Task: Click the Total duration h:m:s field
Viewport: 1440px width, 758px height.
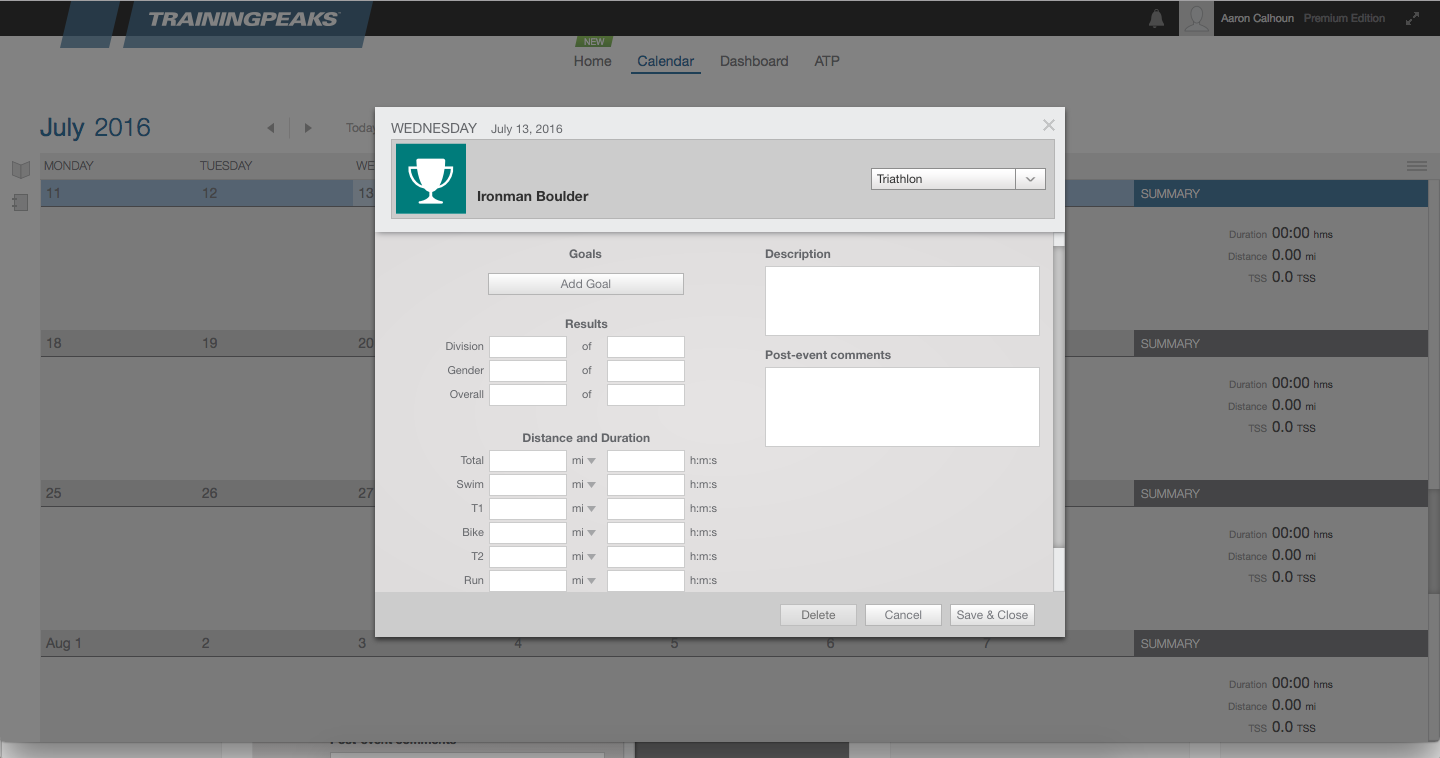Action: click(646, 461)
